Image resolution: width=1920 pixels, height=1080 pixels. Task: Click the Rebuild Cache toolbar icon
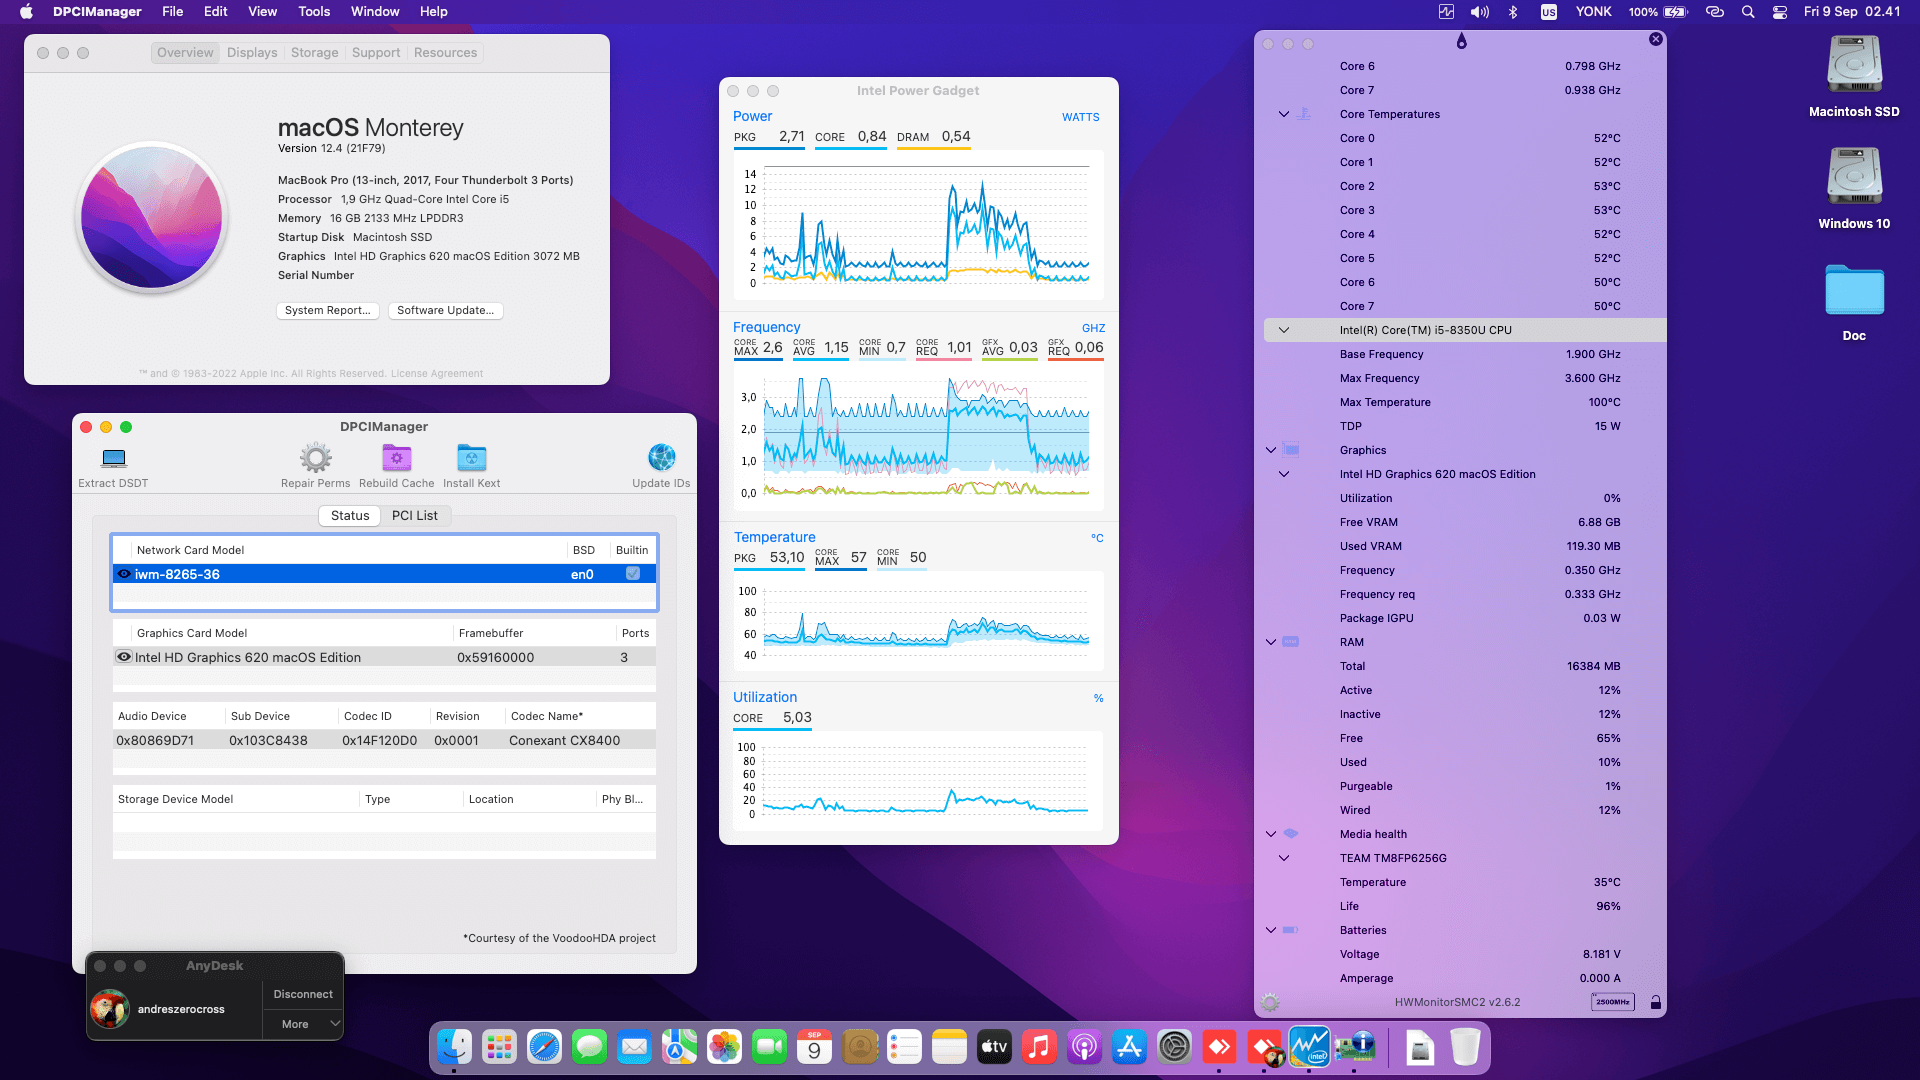[x=397, y=458]
